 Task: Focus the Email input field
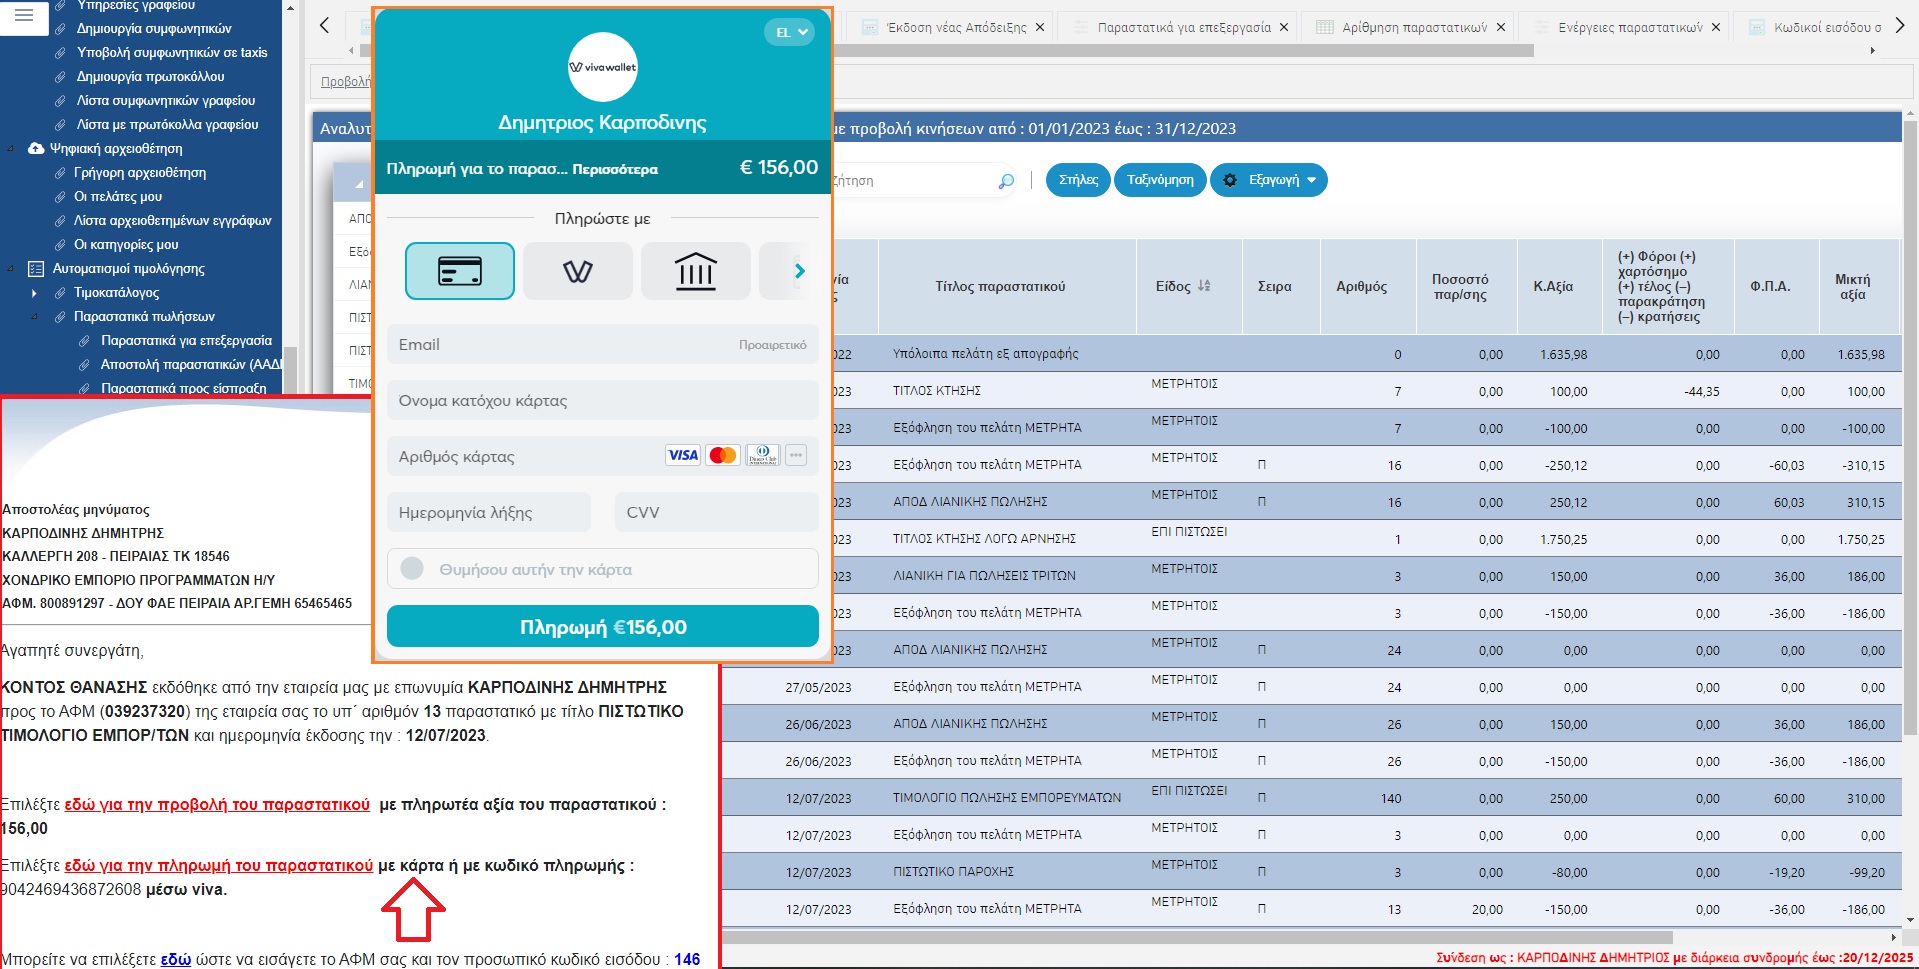pos(603,344)
